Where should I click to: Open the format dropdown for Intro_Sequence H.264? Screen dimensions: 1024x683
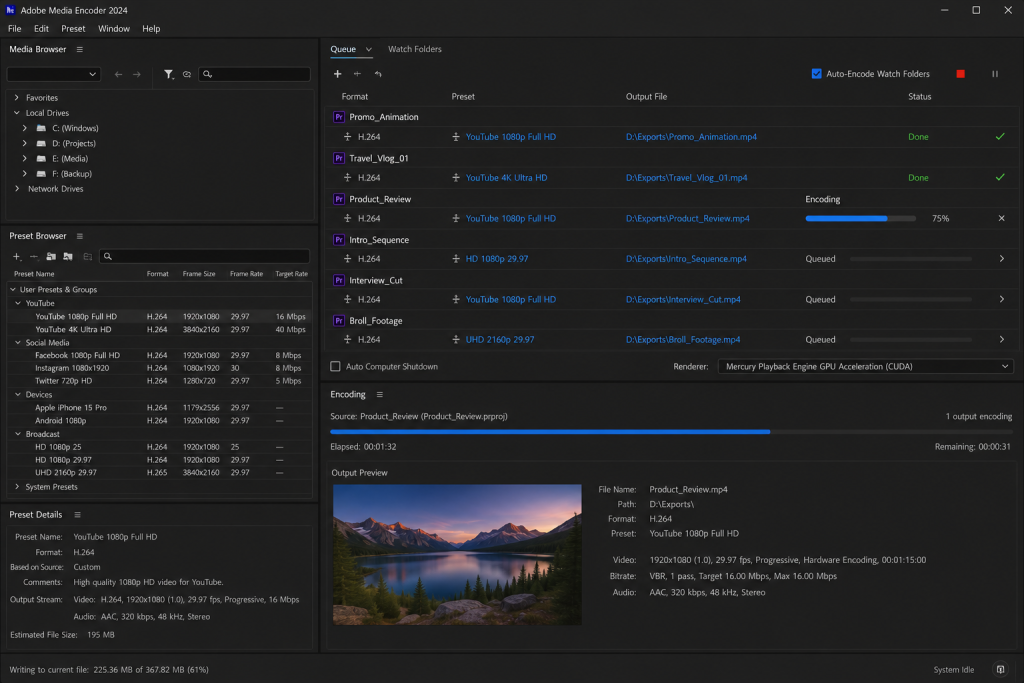tap(347, 259)
